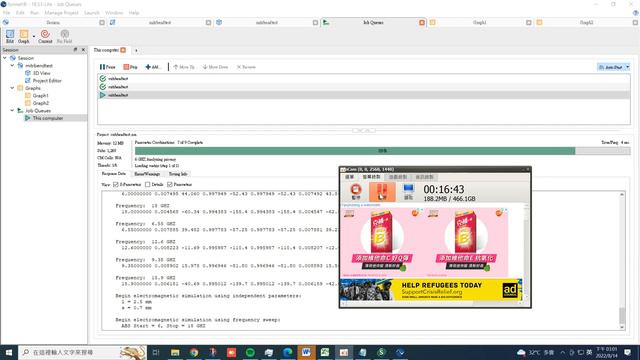640x360 pixels.
Task: Switch to the Timing Info tab
Action: click(x=178, y=174)
